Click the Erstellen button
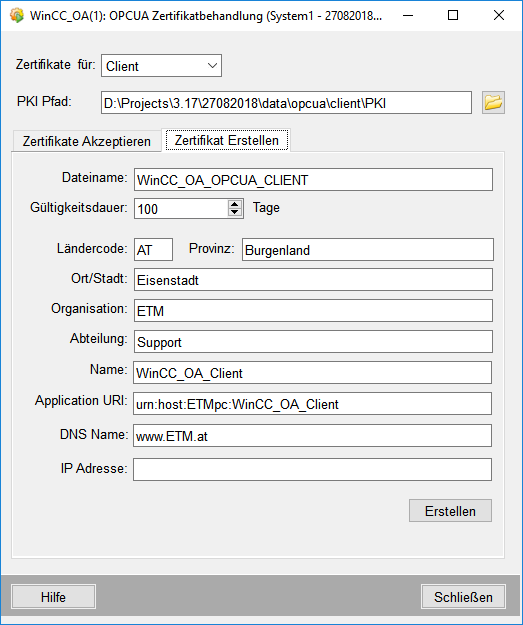This screenshot has height=625, width=523. click(x=450, y=511)
